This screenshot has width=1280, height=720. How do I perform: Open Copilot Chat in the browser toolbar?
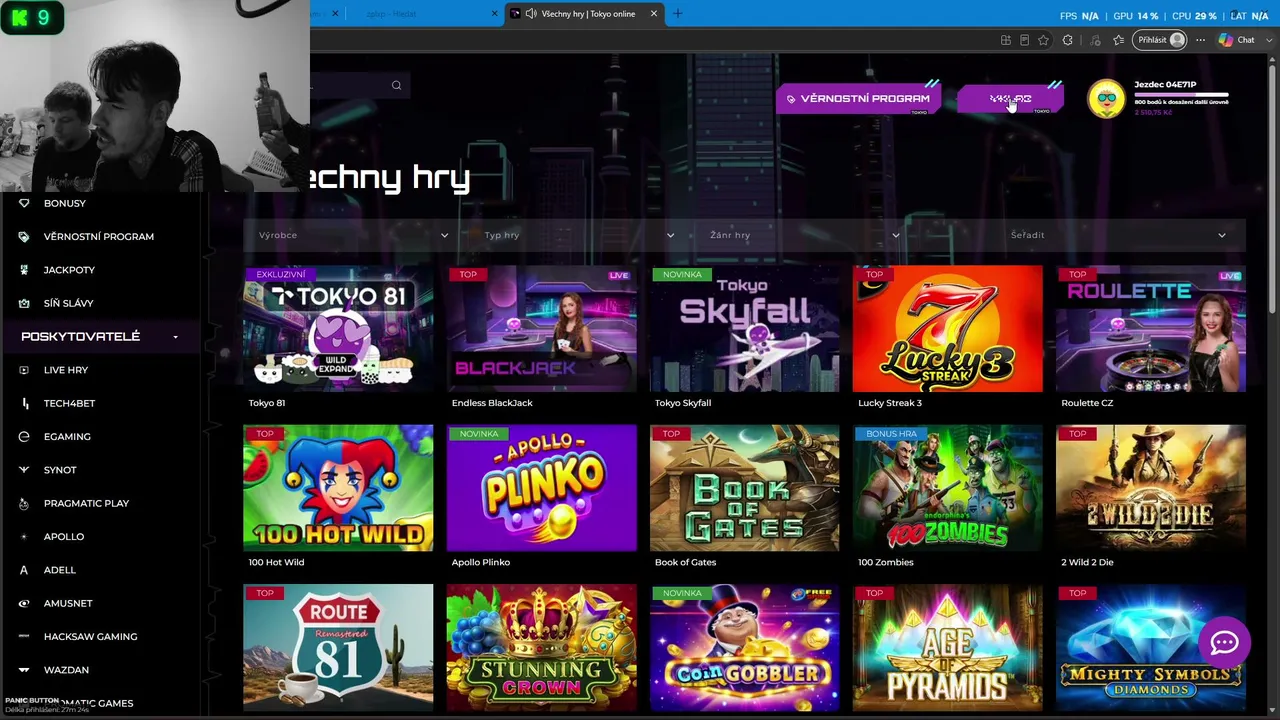coord(1236,40)
